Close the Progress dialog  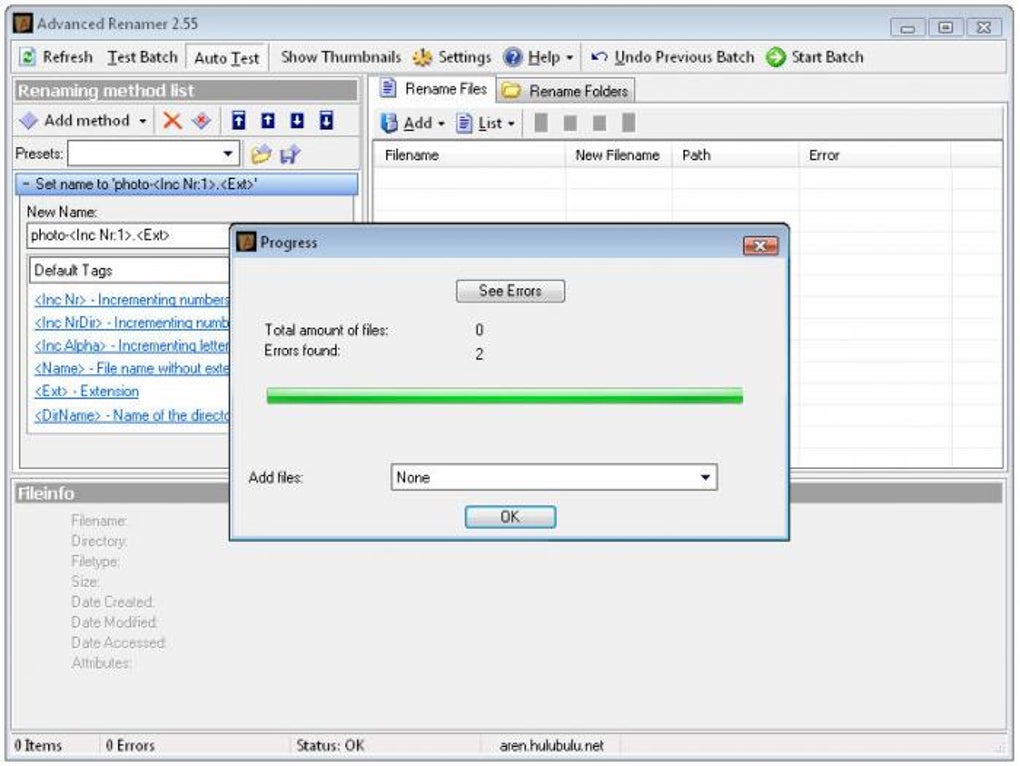pyautogui.click(x=760, y=246)
